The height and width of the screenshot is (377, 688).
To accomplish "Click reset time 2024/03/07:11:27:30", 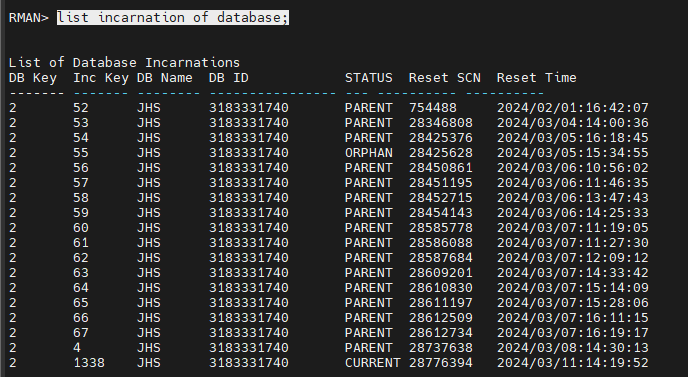I will coord(573,243).
